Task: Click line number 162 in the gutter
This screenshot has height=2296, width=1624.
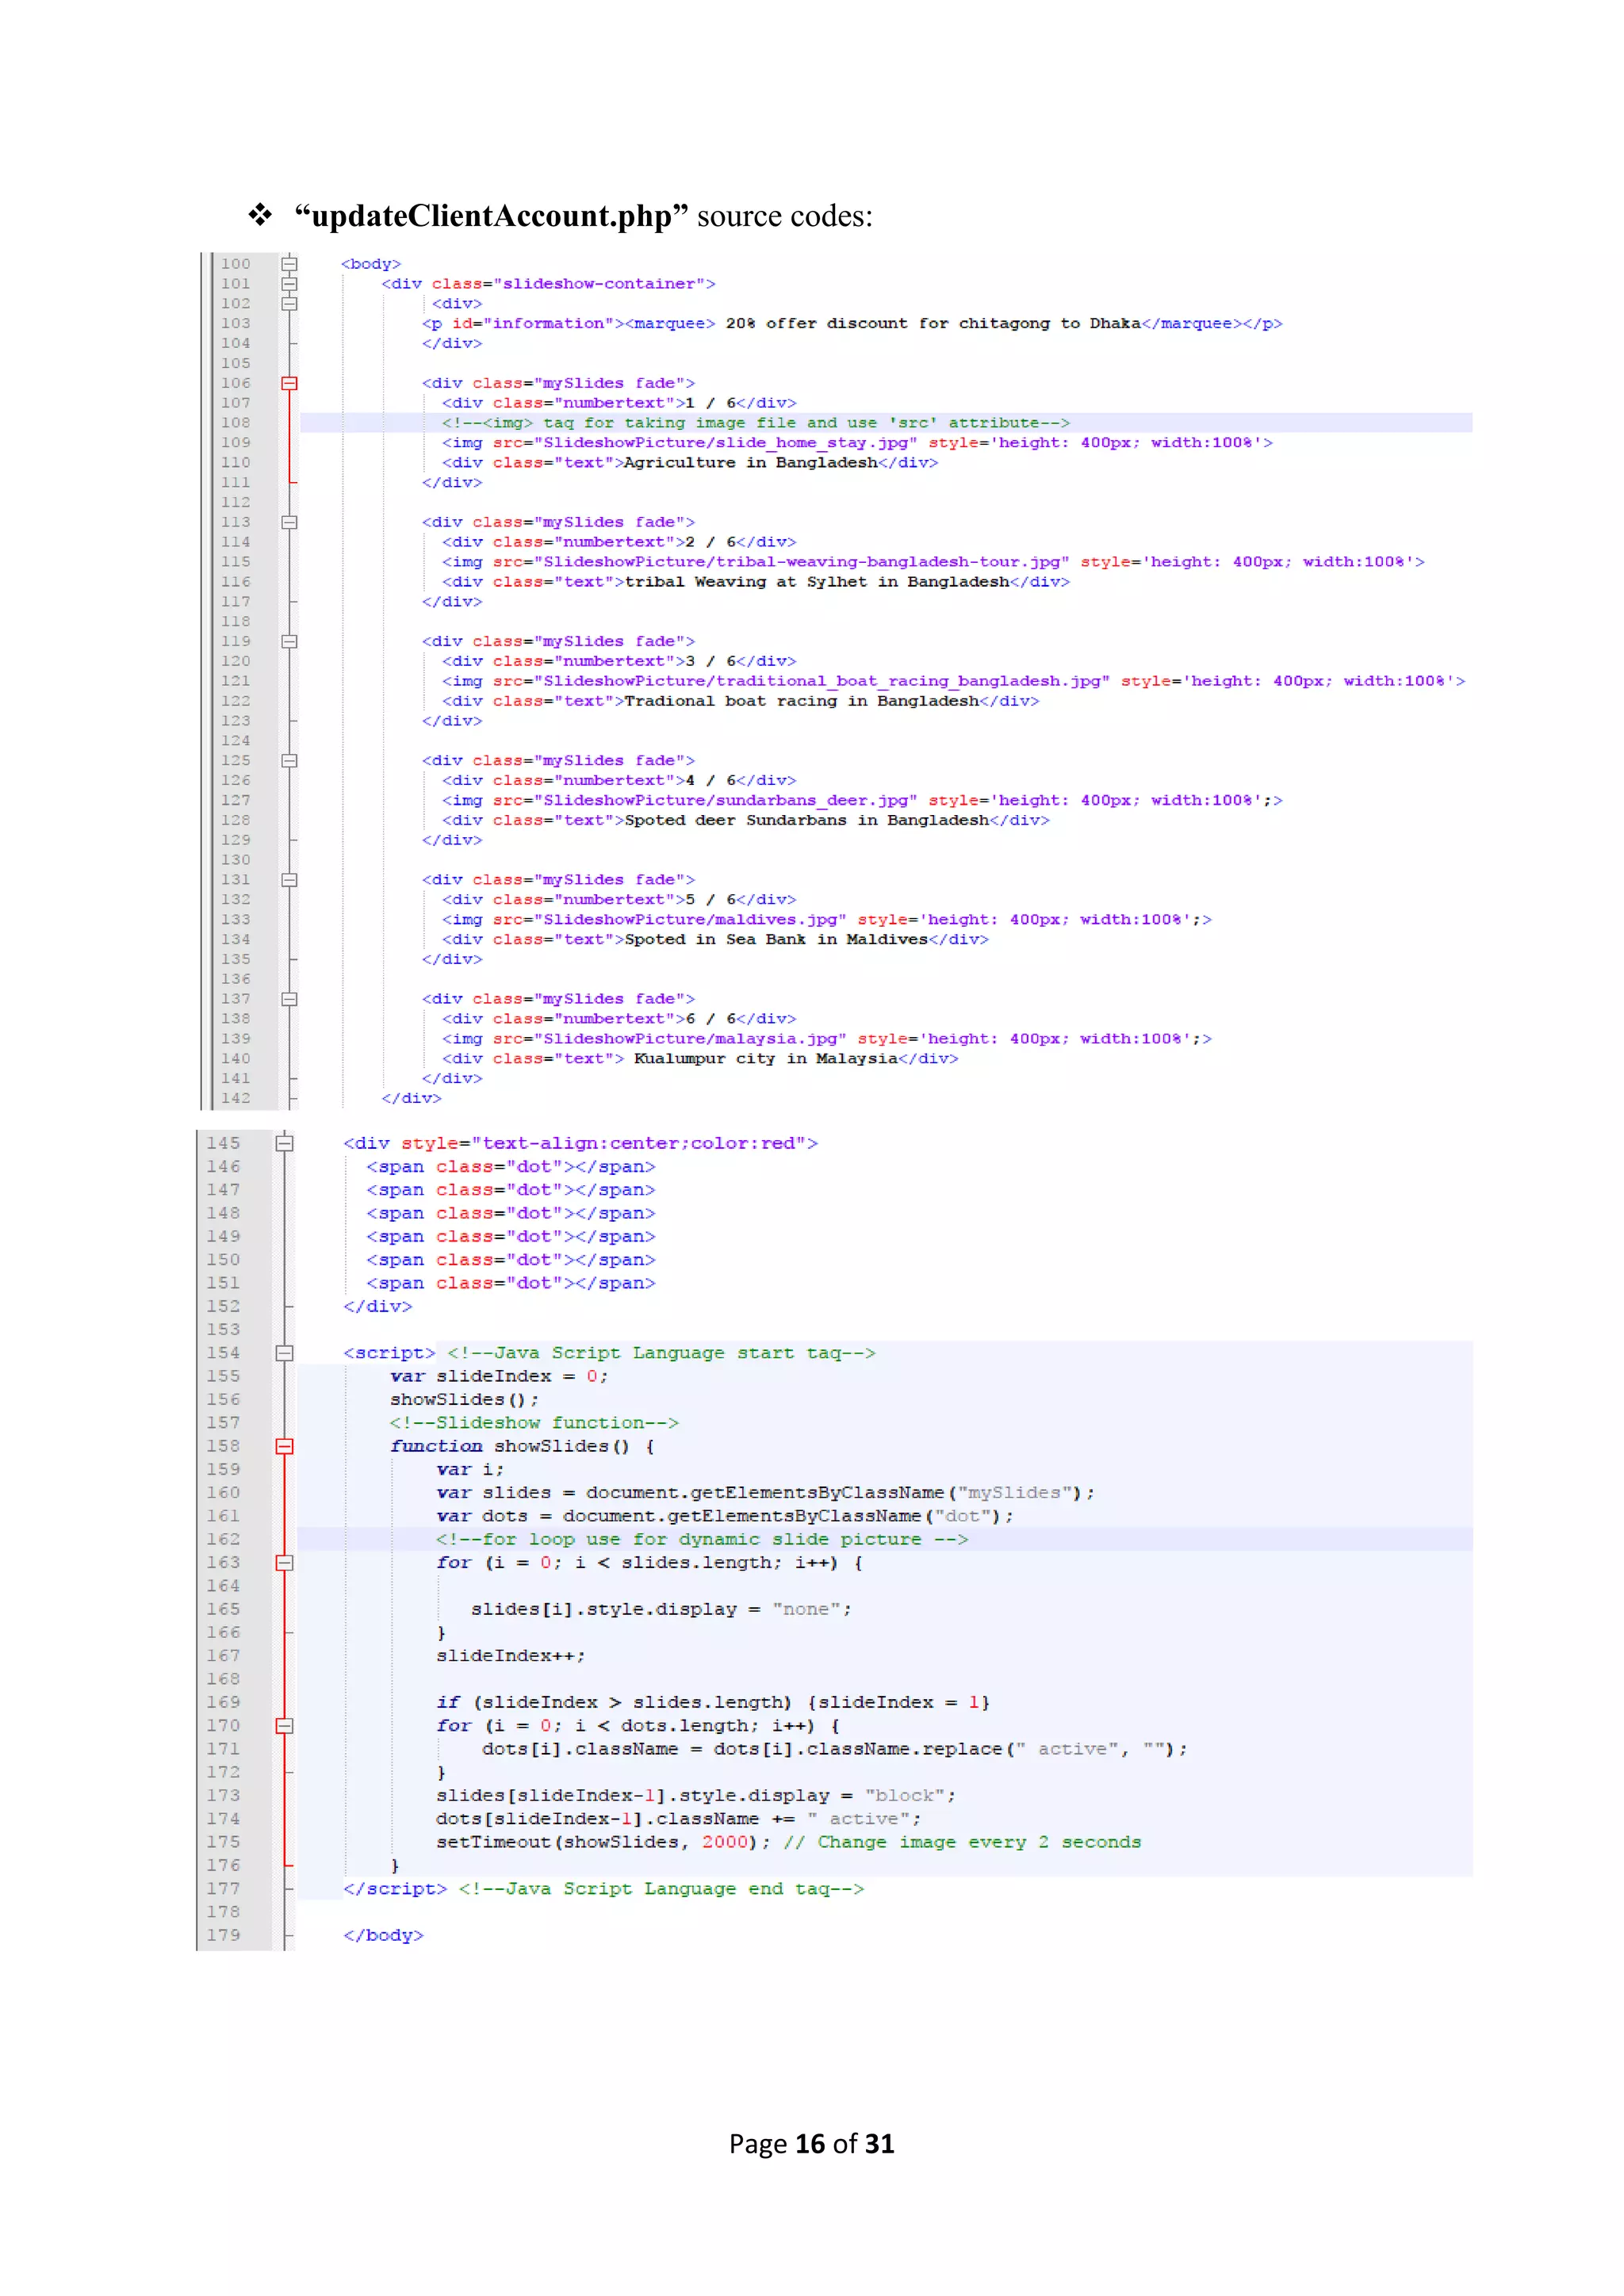Action: tap(224, 1540)
